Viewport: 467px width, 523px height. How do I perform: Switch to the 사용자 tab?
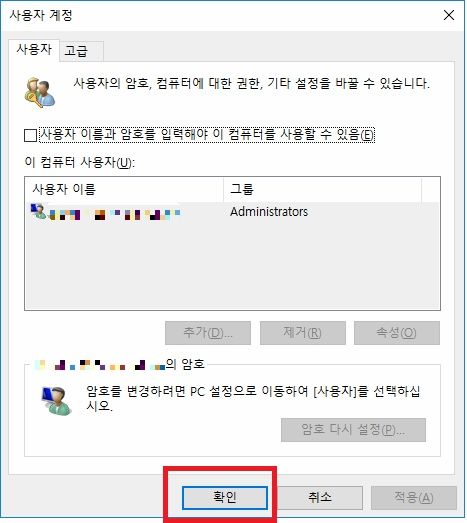(34, 50)
